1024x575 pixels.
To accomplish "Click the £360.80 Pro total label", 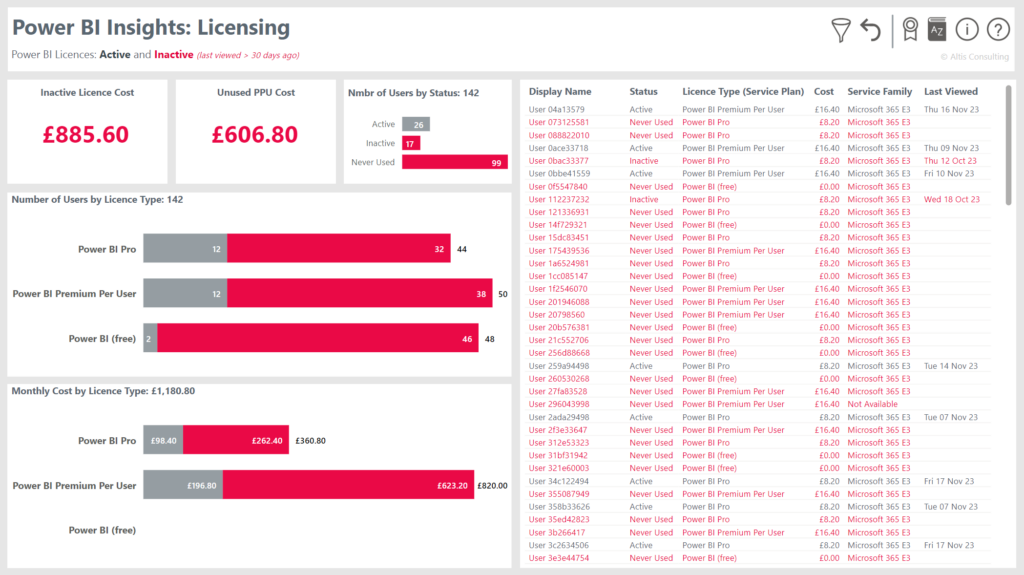I will pos(310,440).
